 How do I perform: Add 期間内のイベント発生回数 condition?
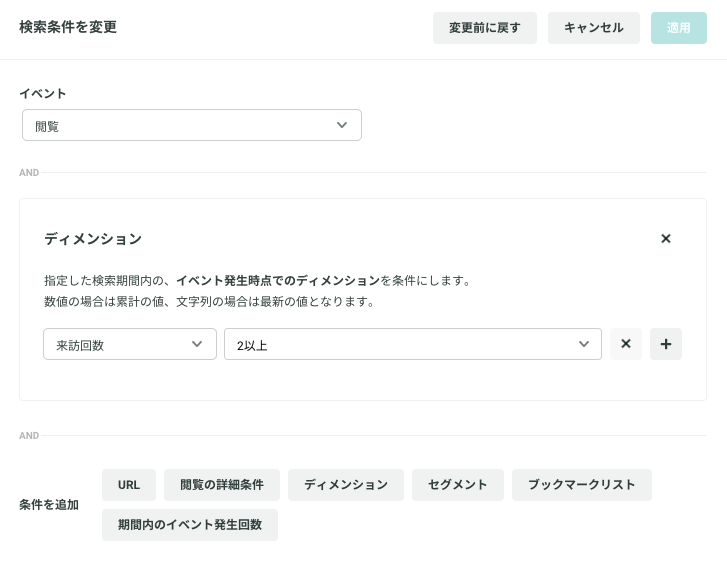coord(190,525)
